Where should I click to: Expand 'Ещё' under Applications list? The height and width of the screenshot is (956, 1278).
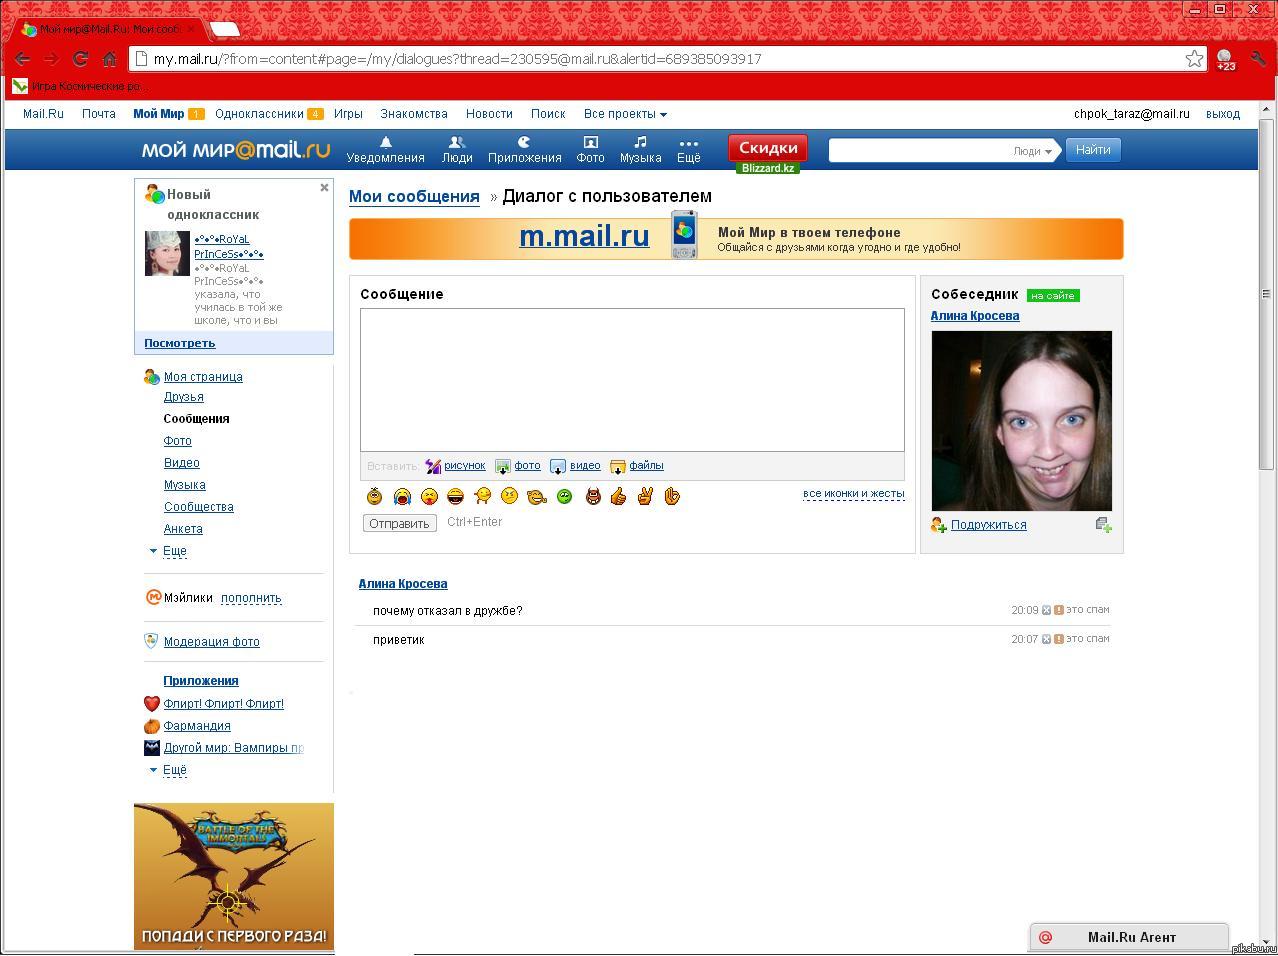pos(174,770)
